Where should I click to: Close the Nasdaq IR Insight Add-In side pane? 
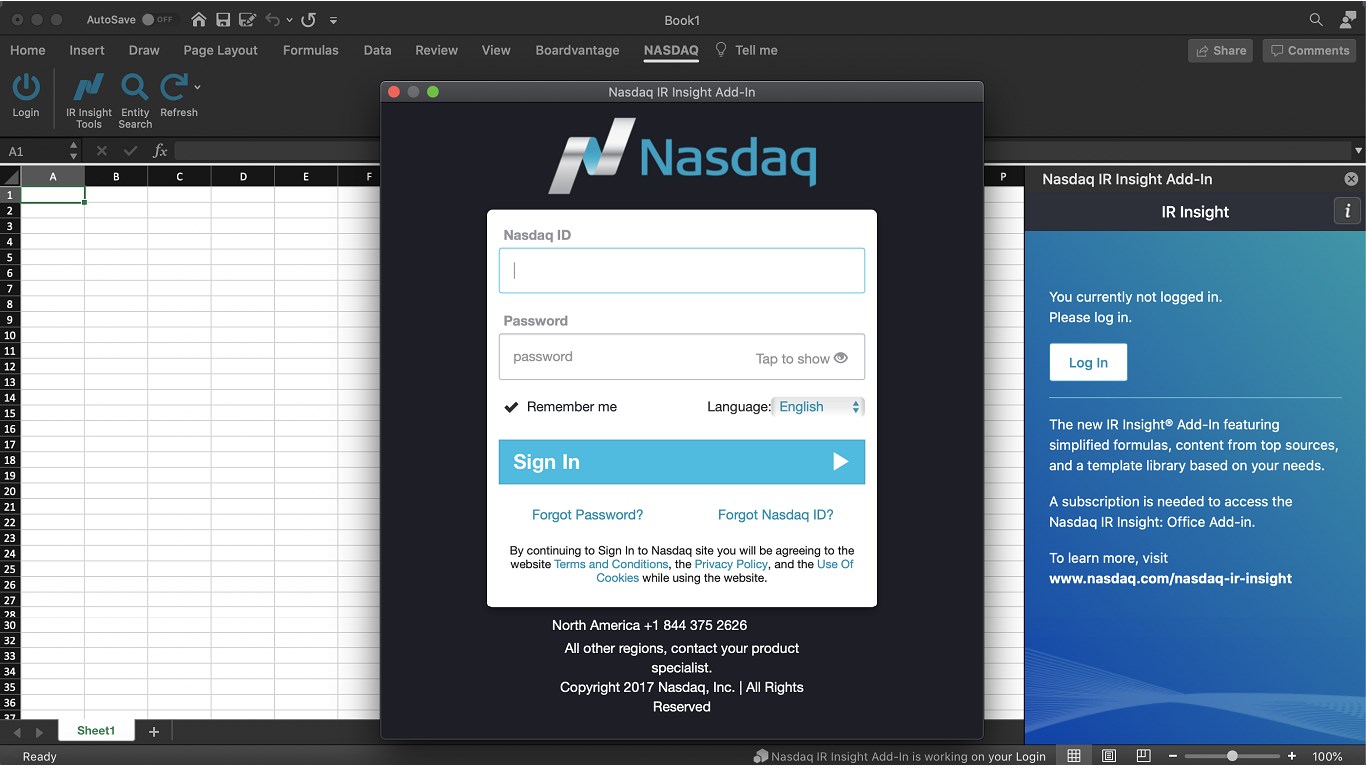point(1351,179)
